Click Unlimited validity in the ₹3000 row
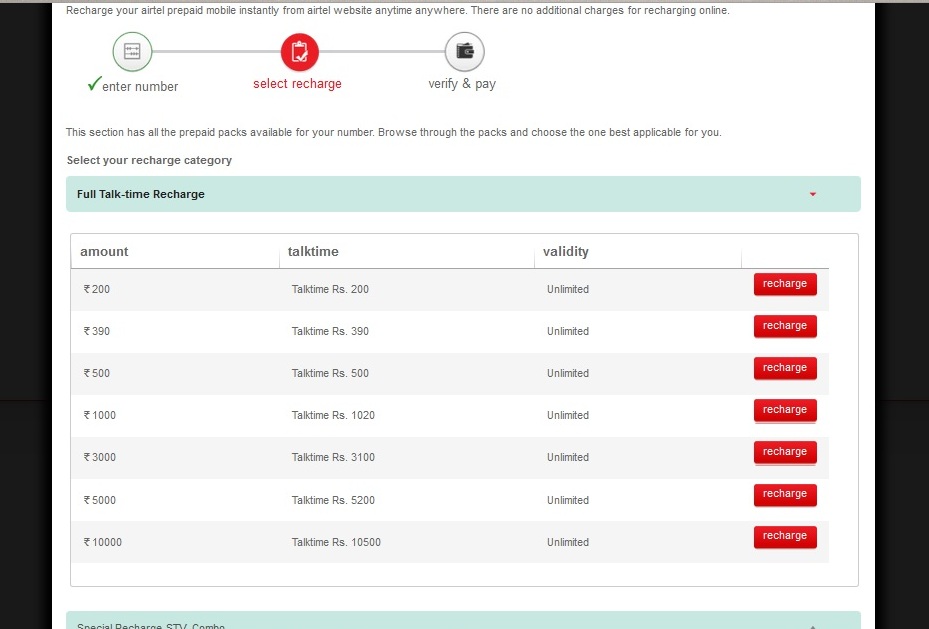This screenshot has width=929, height=629. tap(568, 457)
